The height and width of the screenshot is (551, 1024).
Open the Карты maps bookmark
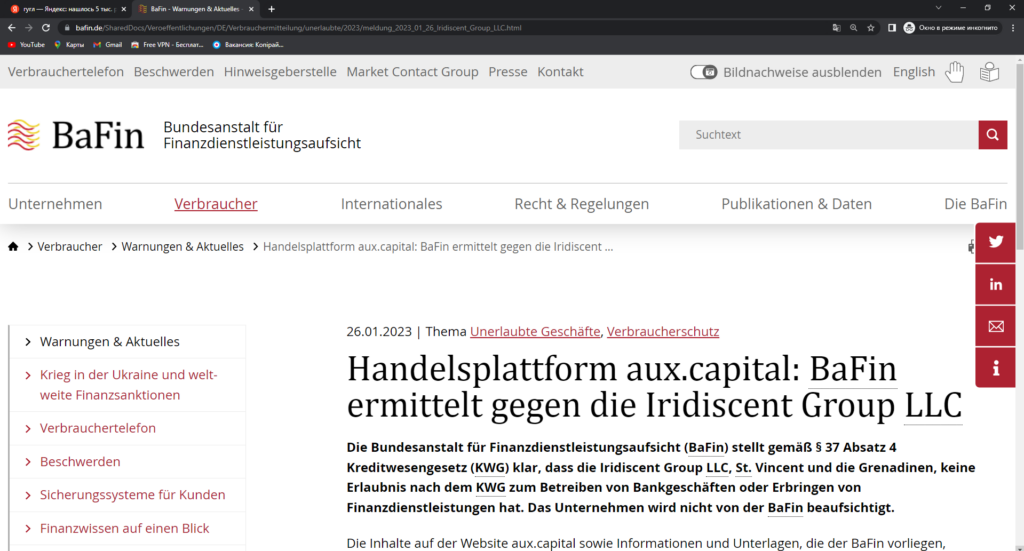pyautogui.click(x=69, y=44)
